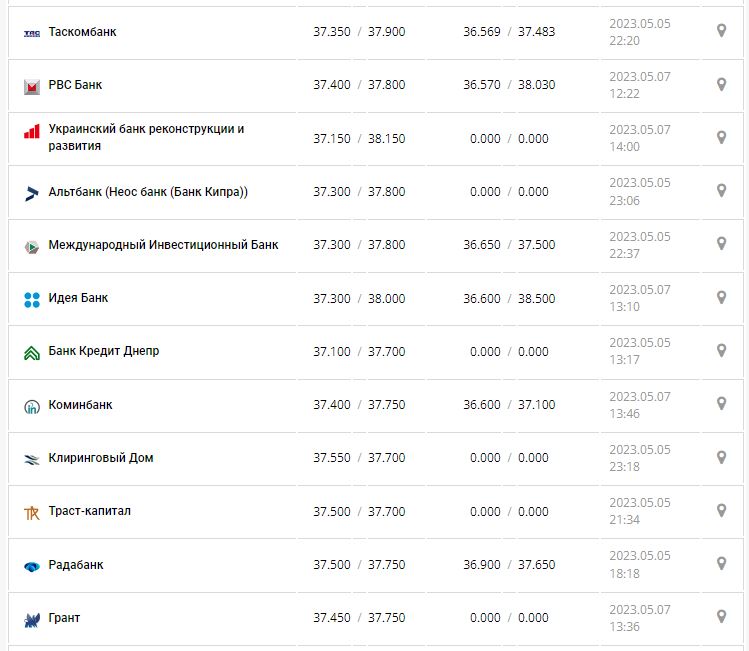
Task: Open map pin for Идея Банк row
Action: 721,298
